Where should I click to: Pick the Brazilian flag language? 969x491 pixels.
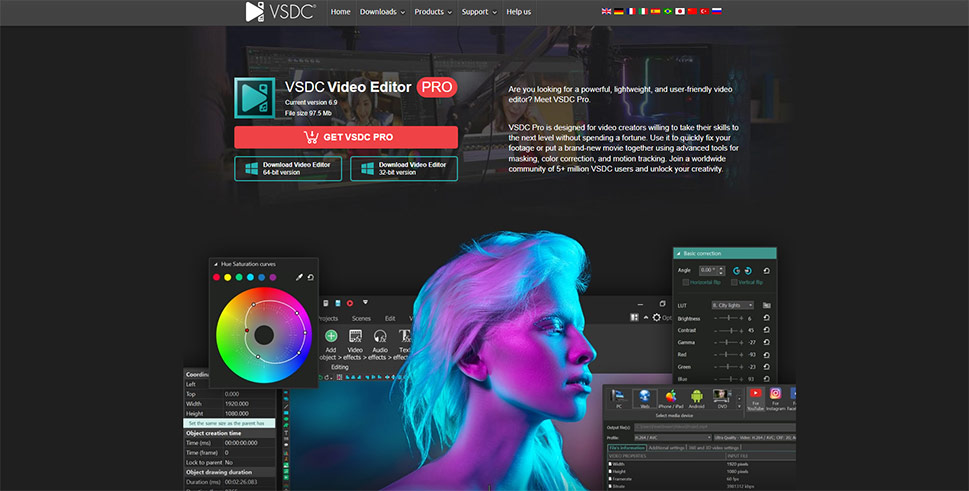pyautogui.click(x=668, y=11)
